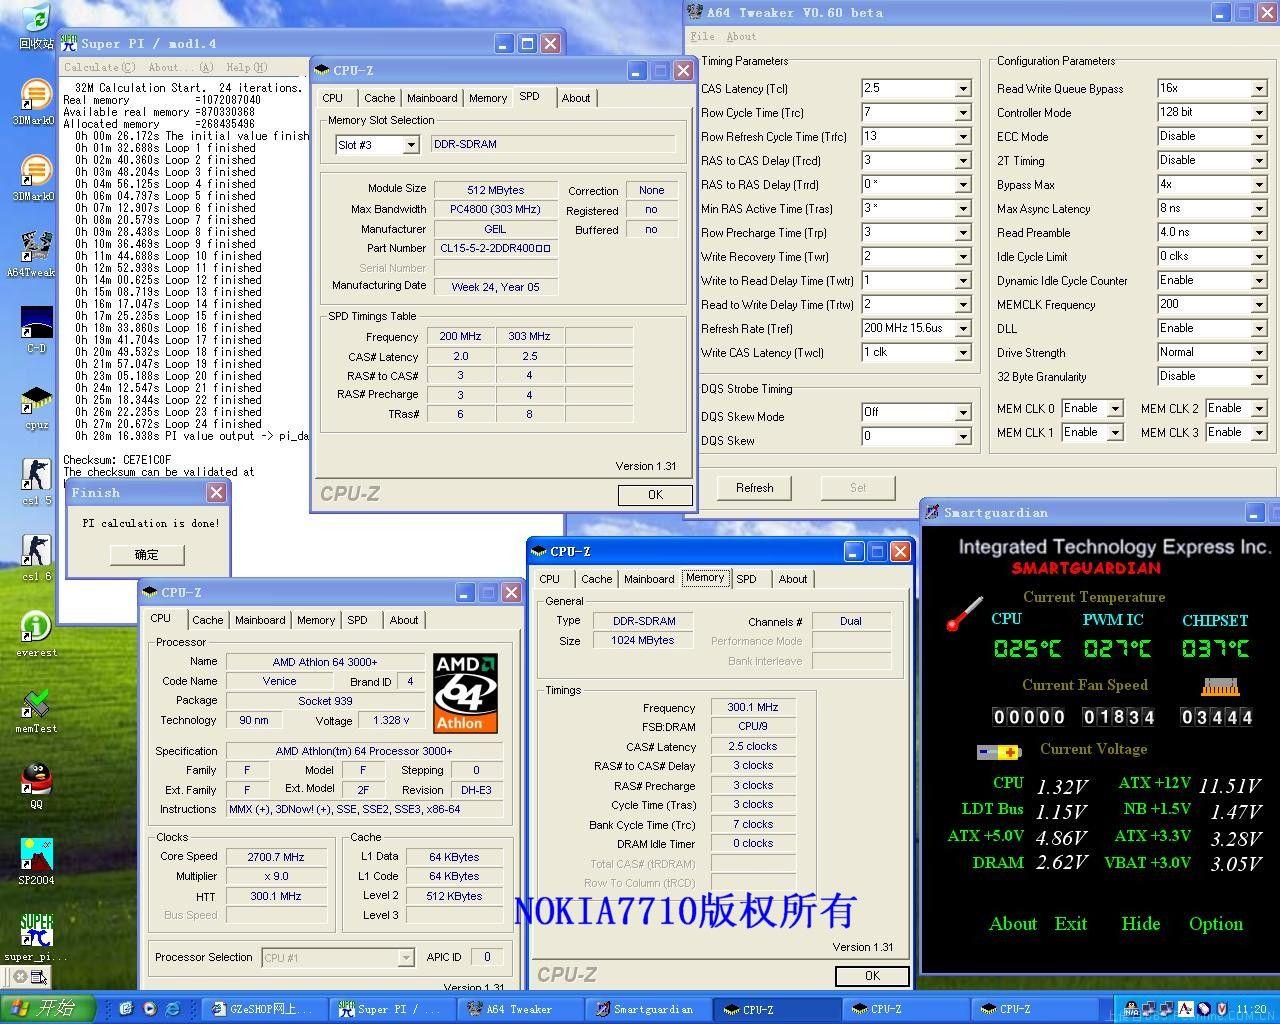
Task: Open the memTest desktop shortcut
Action: [36, 710]
